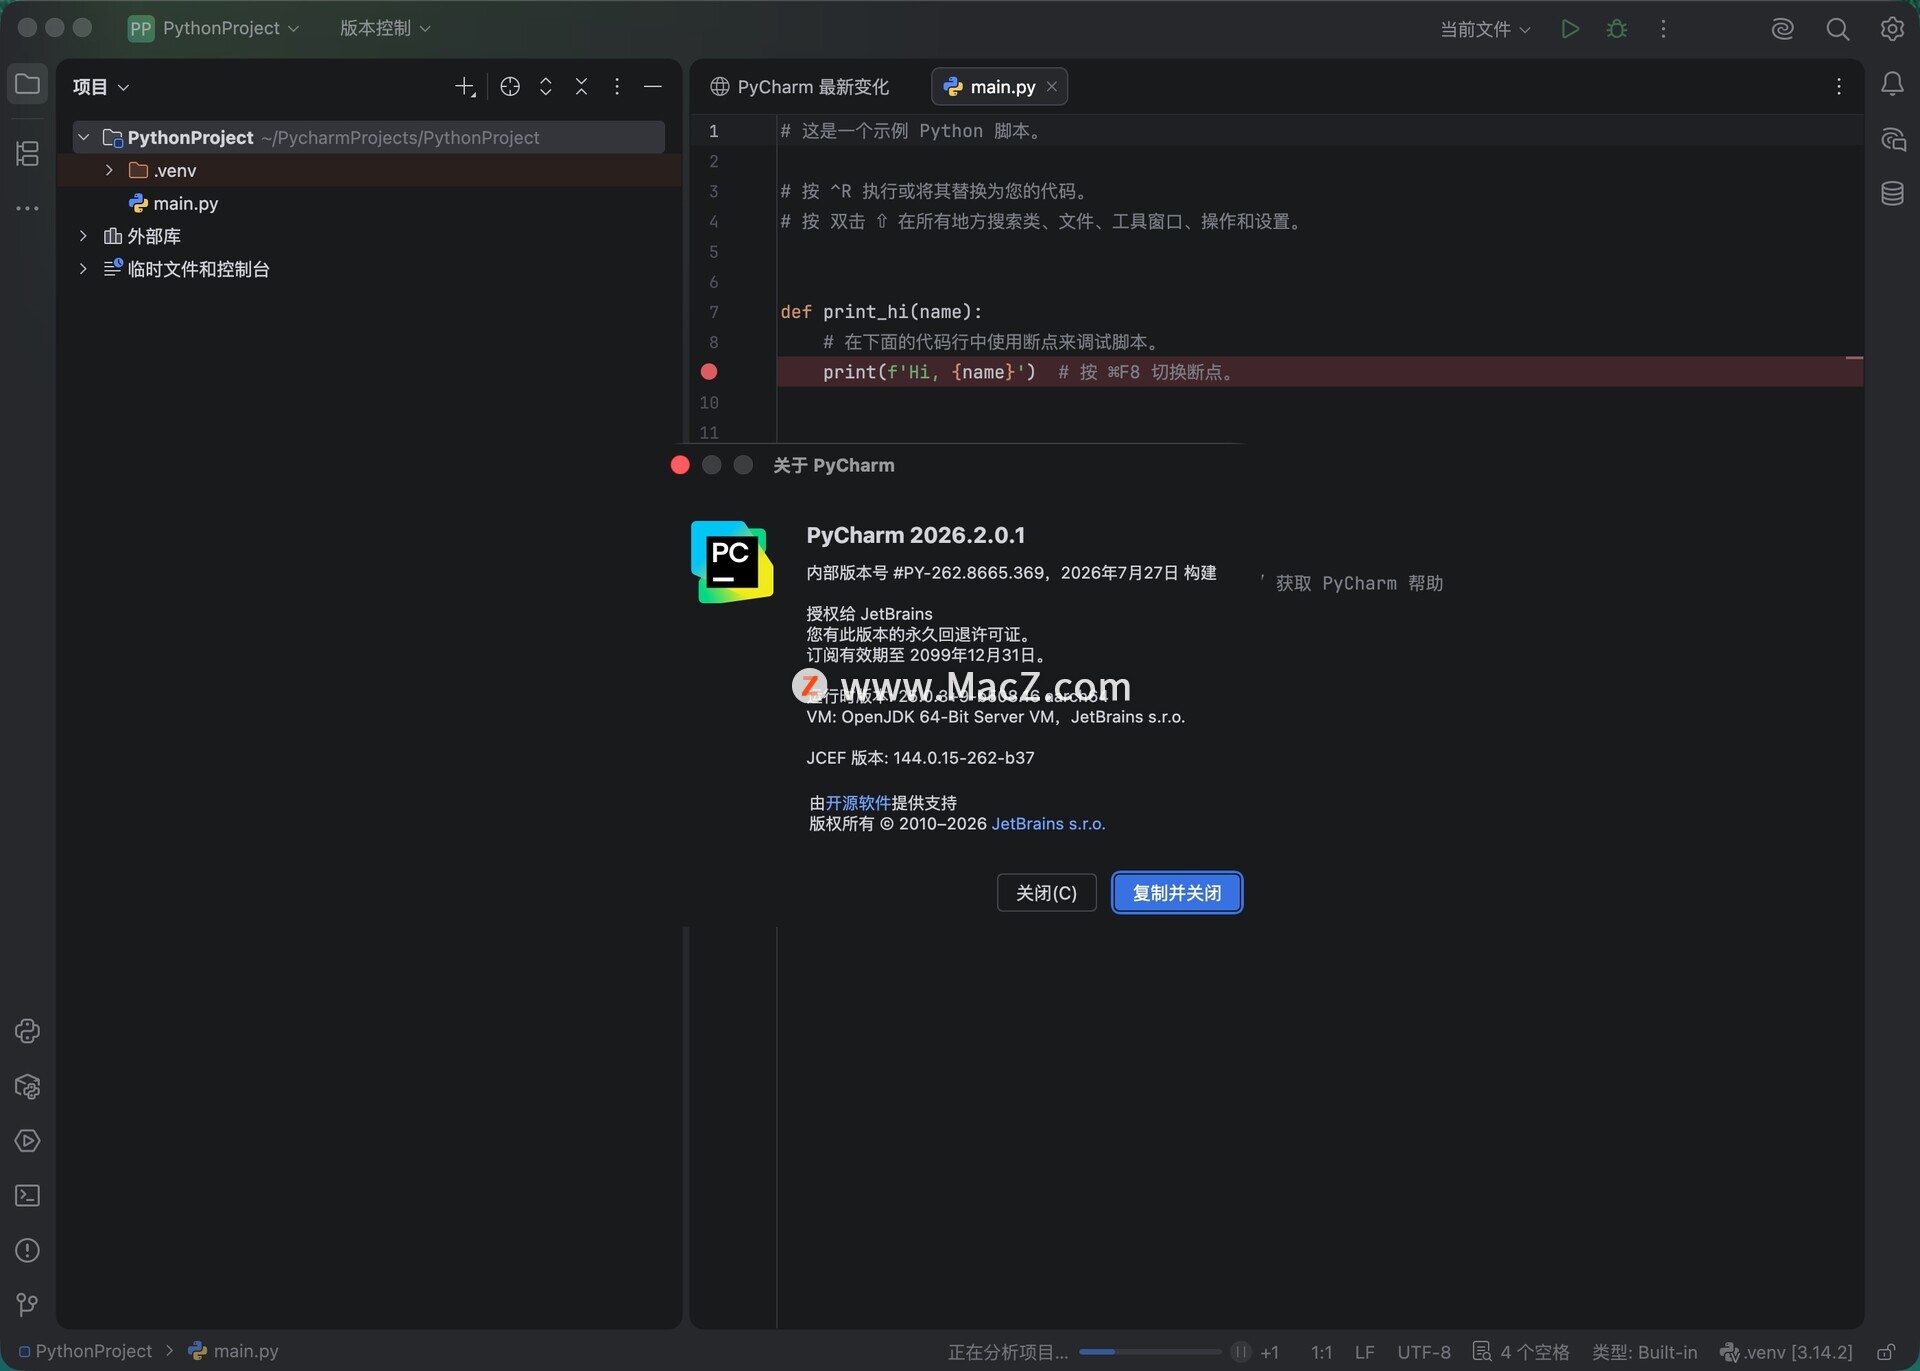Click line 7 def print_hi code

click(x=881, y=312)
